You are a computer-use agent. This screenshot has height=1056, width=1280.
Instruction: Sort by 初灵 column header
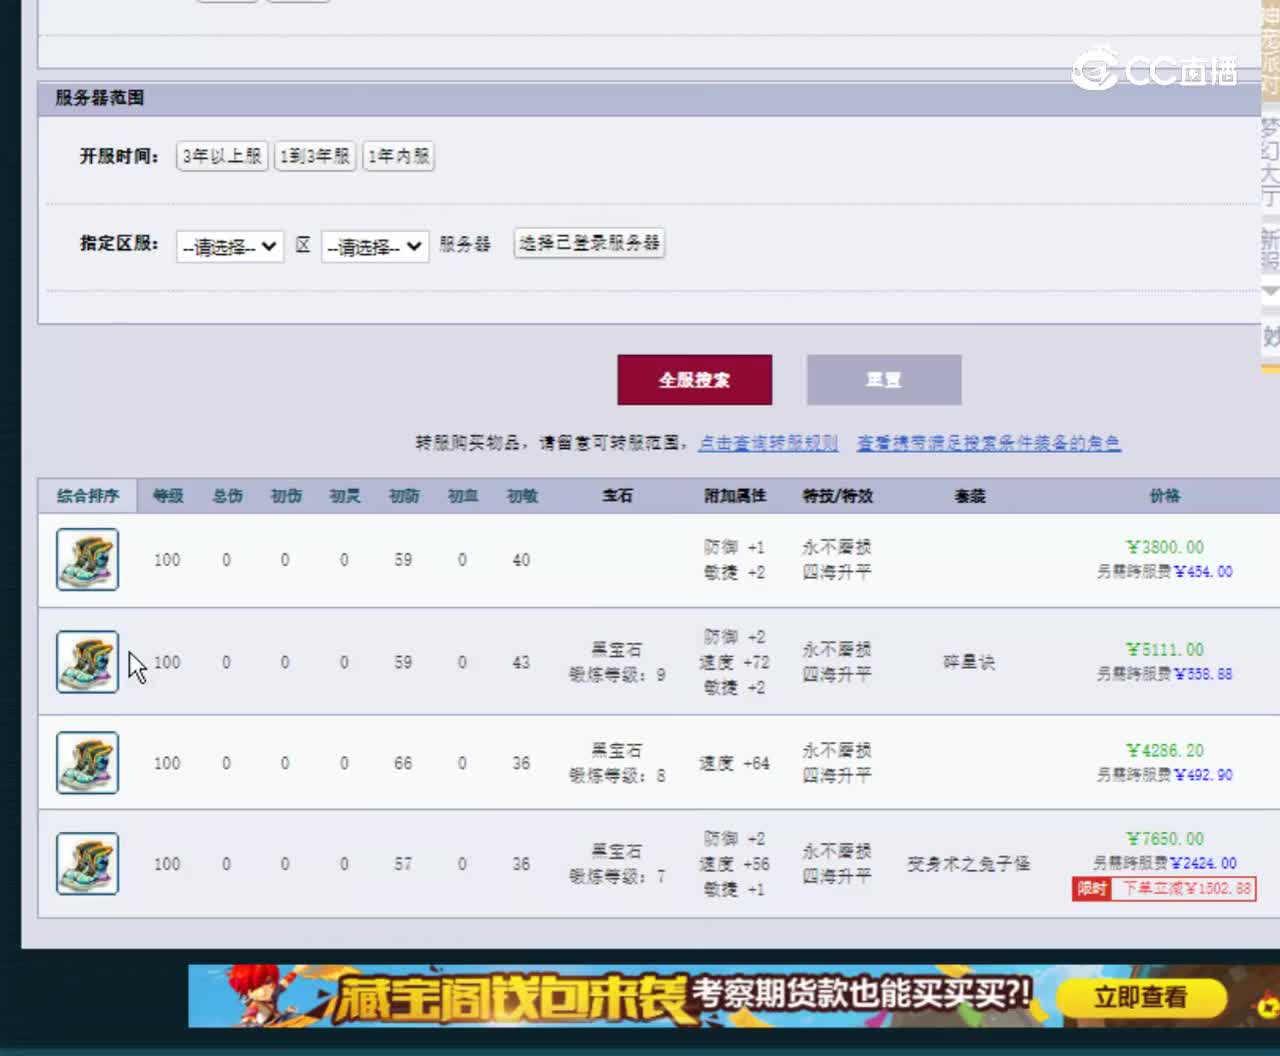[345, 496]
